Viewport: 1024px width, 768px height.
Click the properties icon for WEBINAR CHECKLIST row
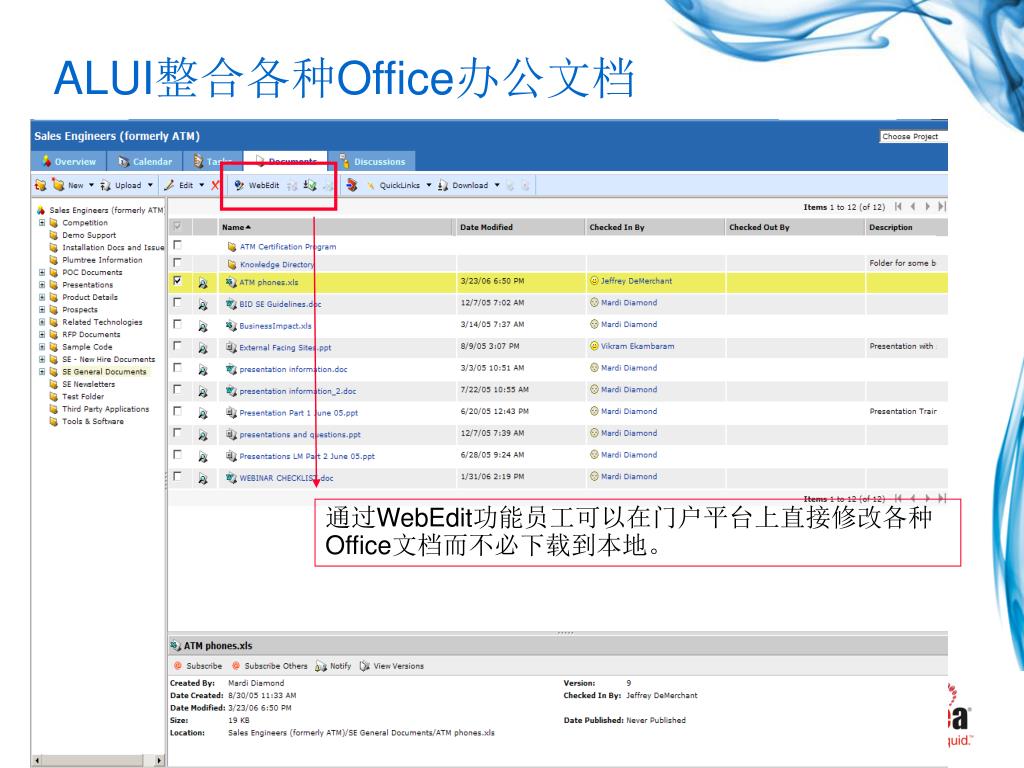(x=203, y=479)
